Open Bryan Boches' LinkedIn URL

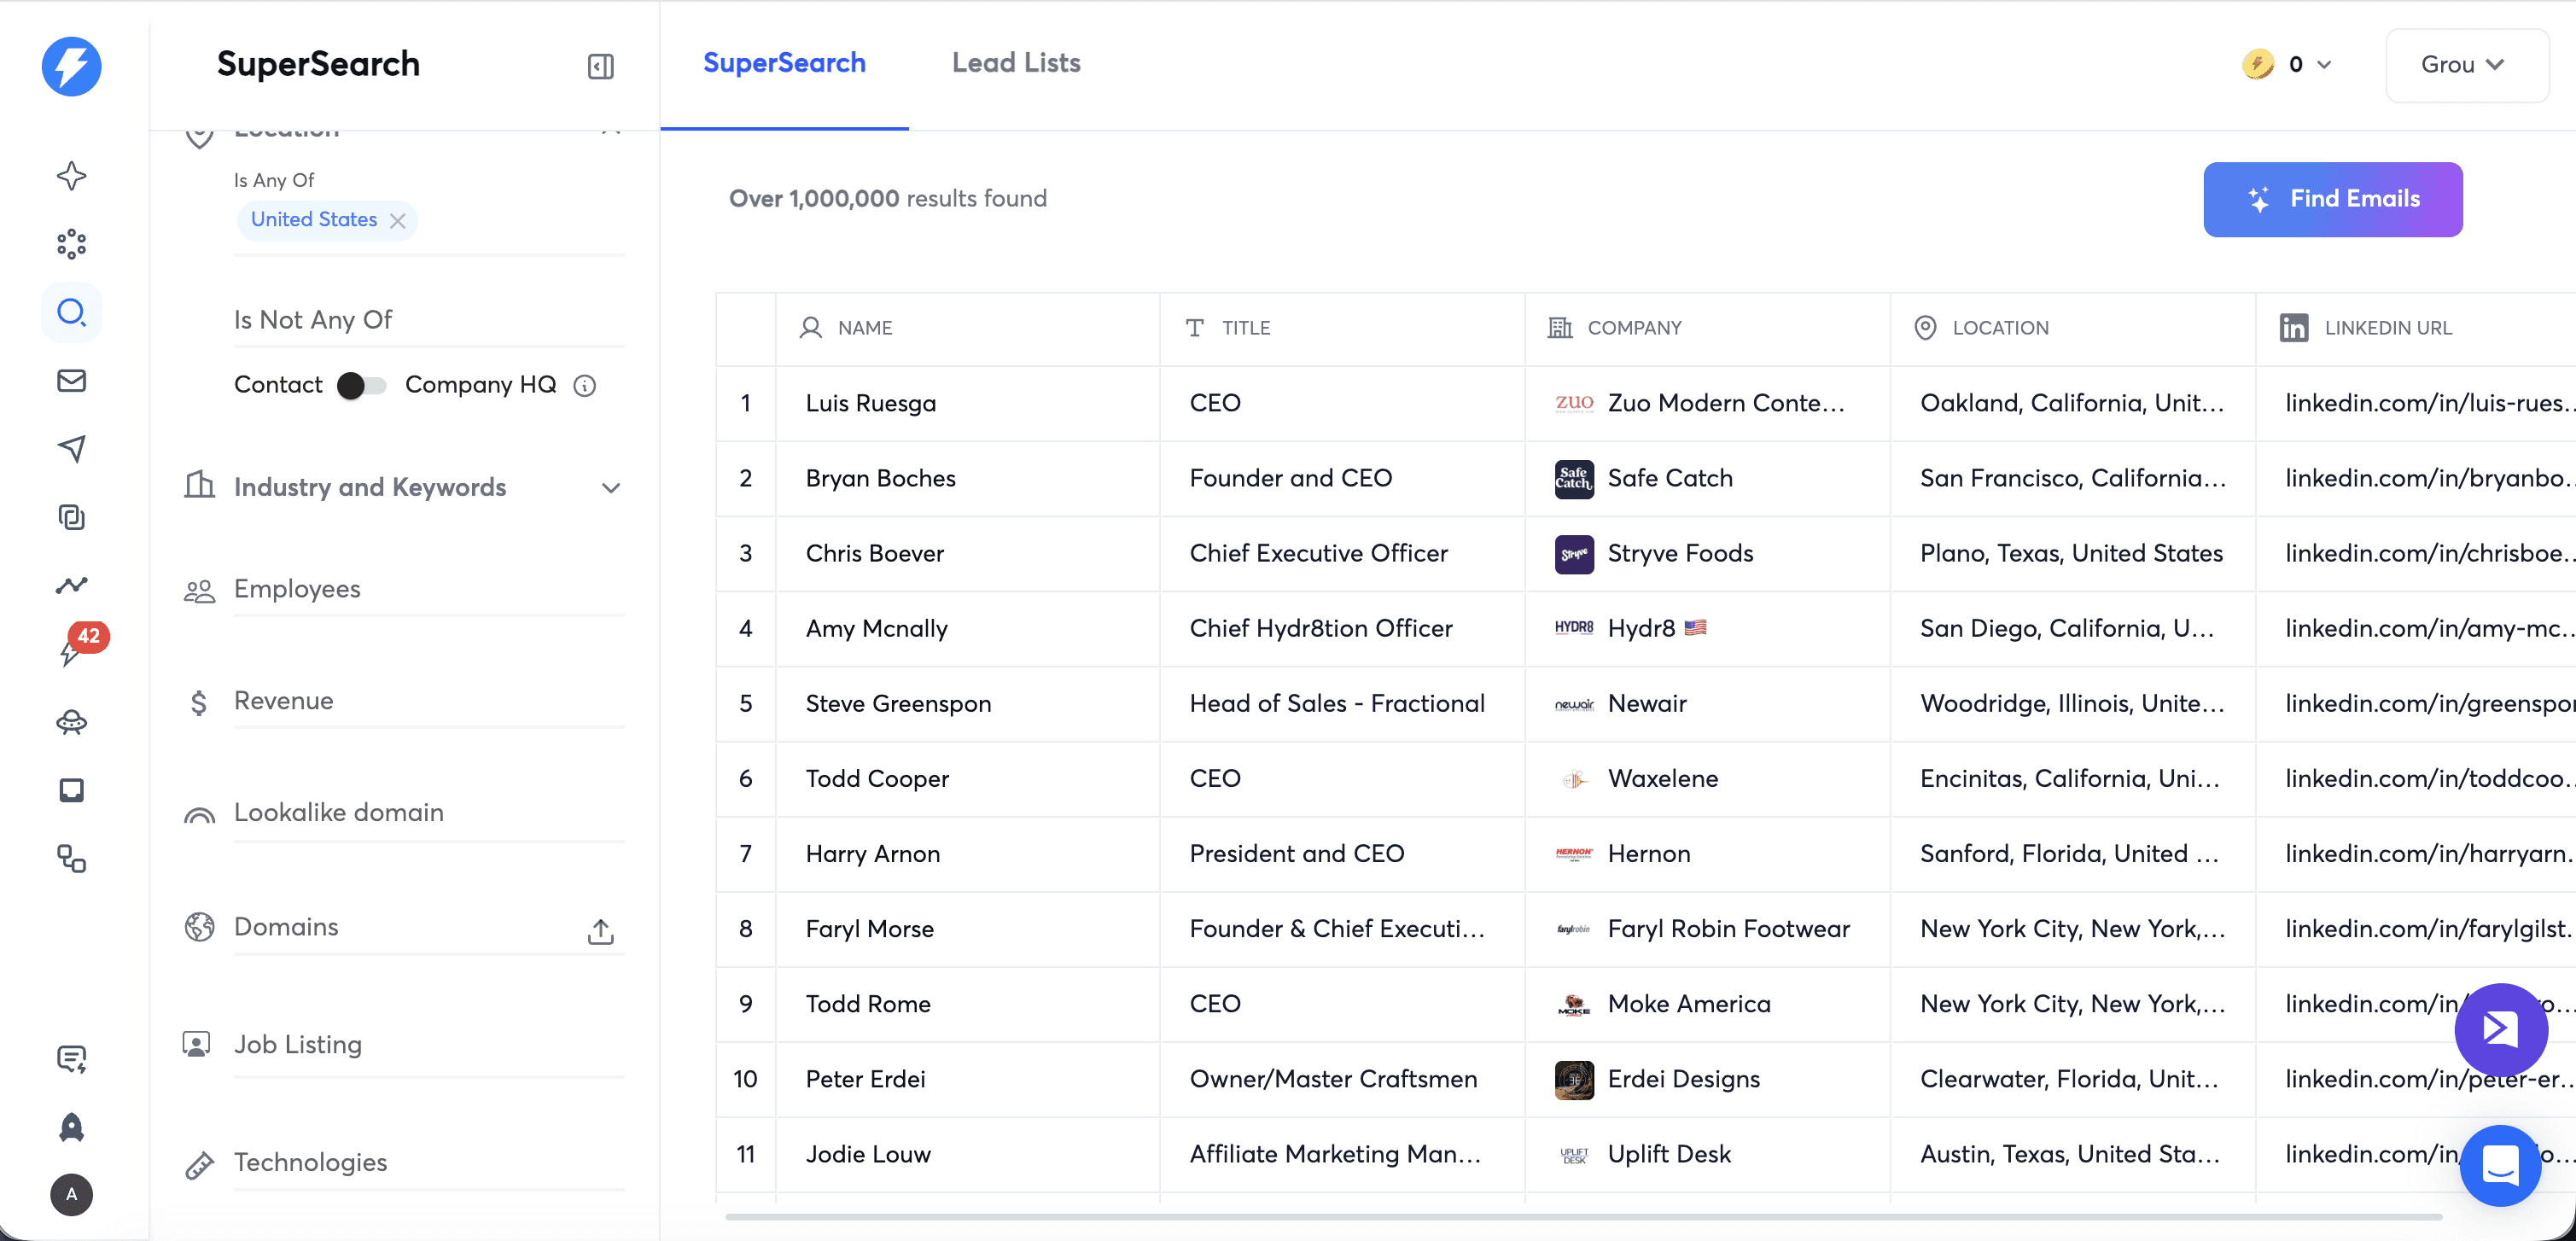(2428, 478)
